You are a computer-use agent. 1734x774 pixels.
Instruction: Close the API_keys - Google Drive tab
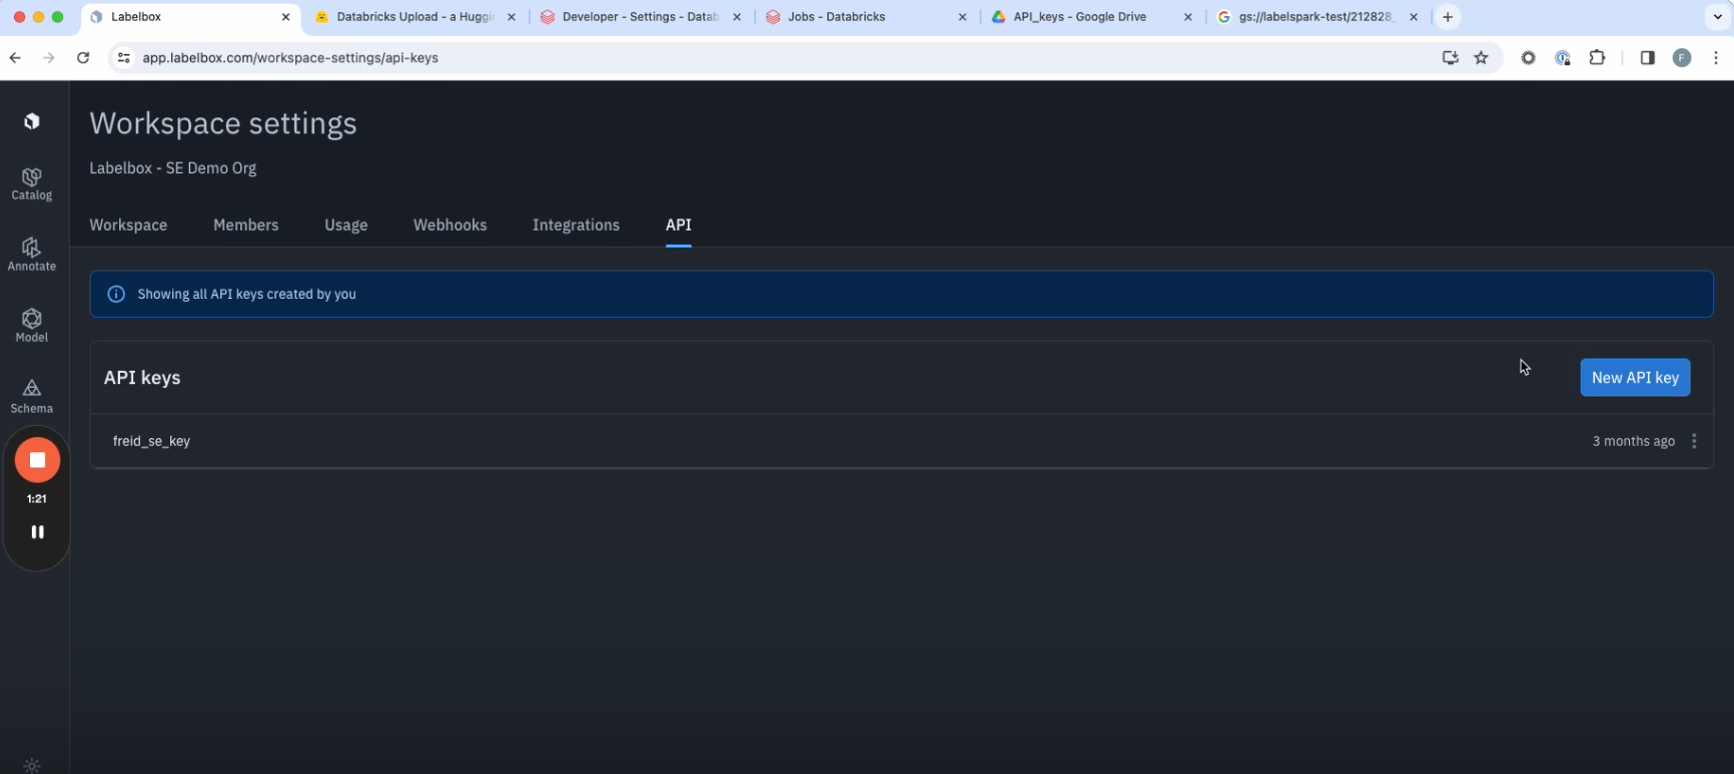(x=1188, y=17)
